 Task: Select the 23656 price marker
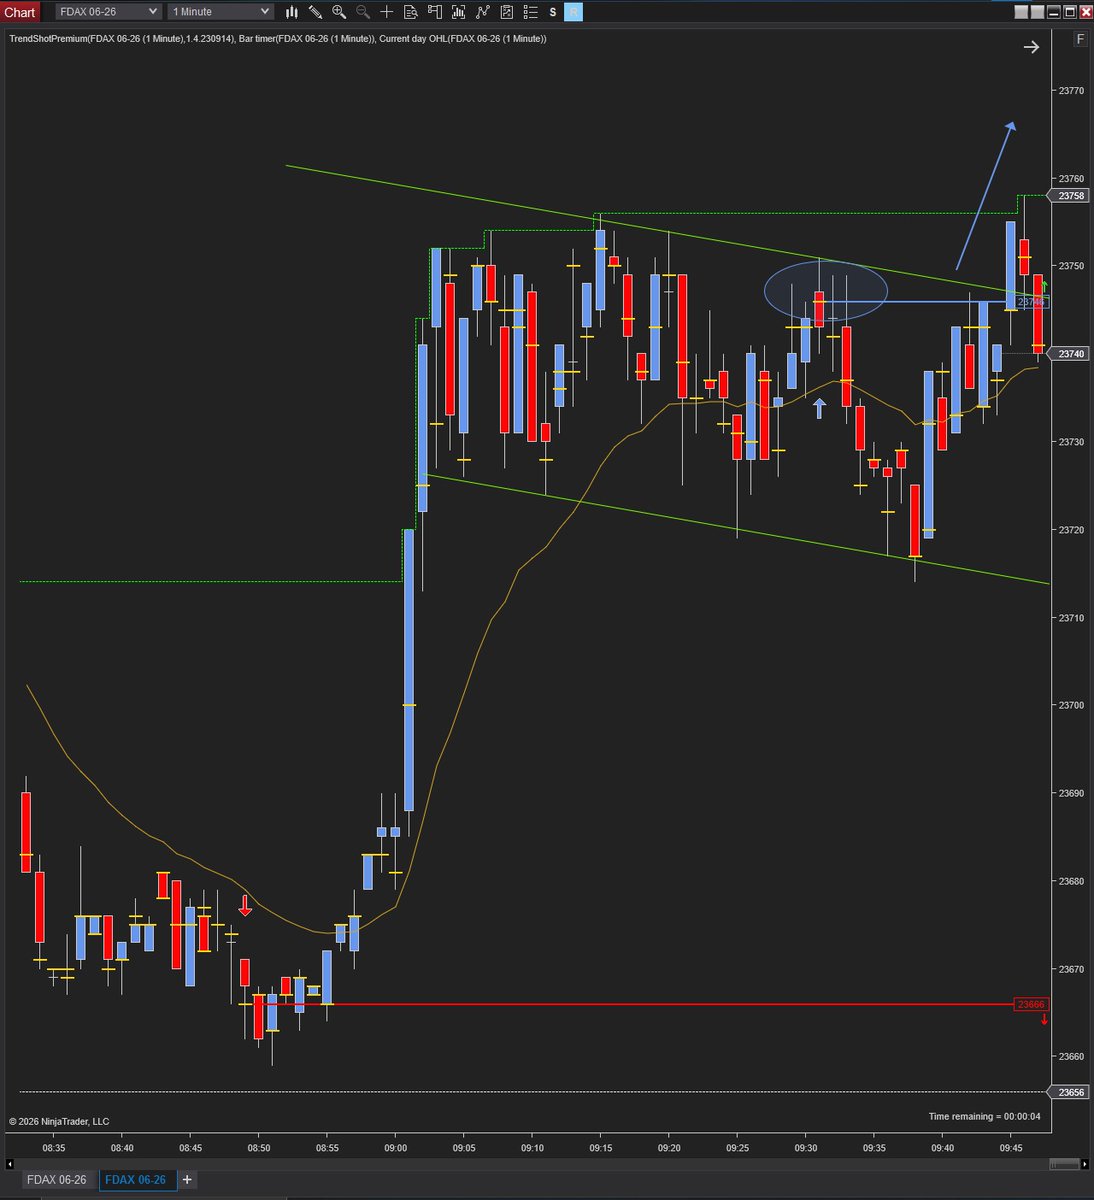pos(1069,1092)
